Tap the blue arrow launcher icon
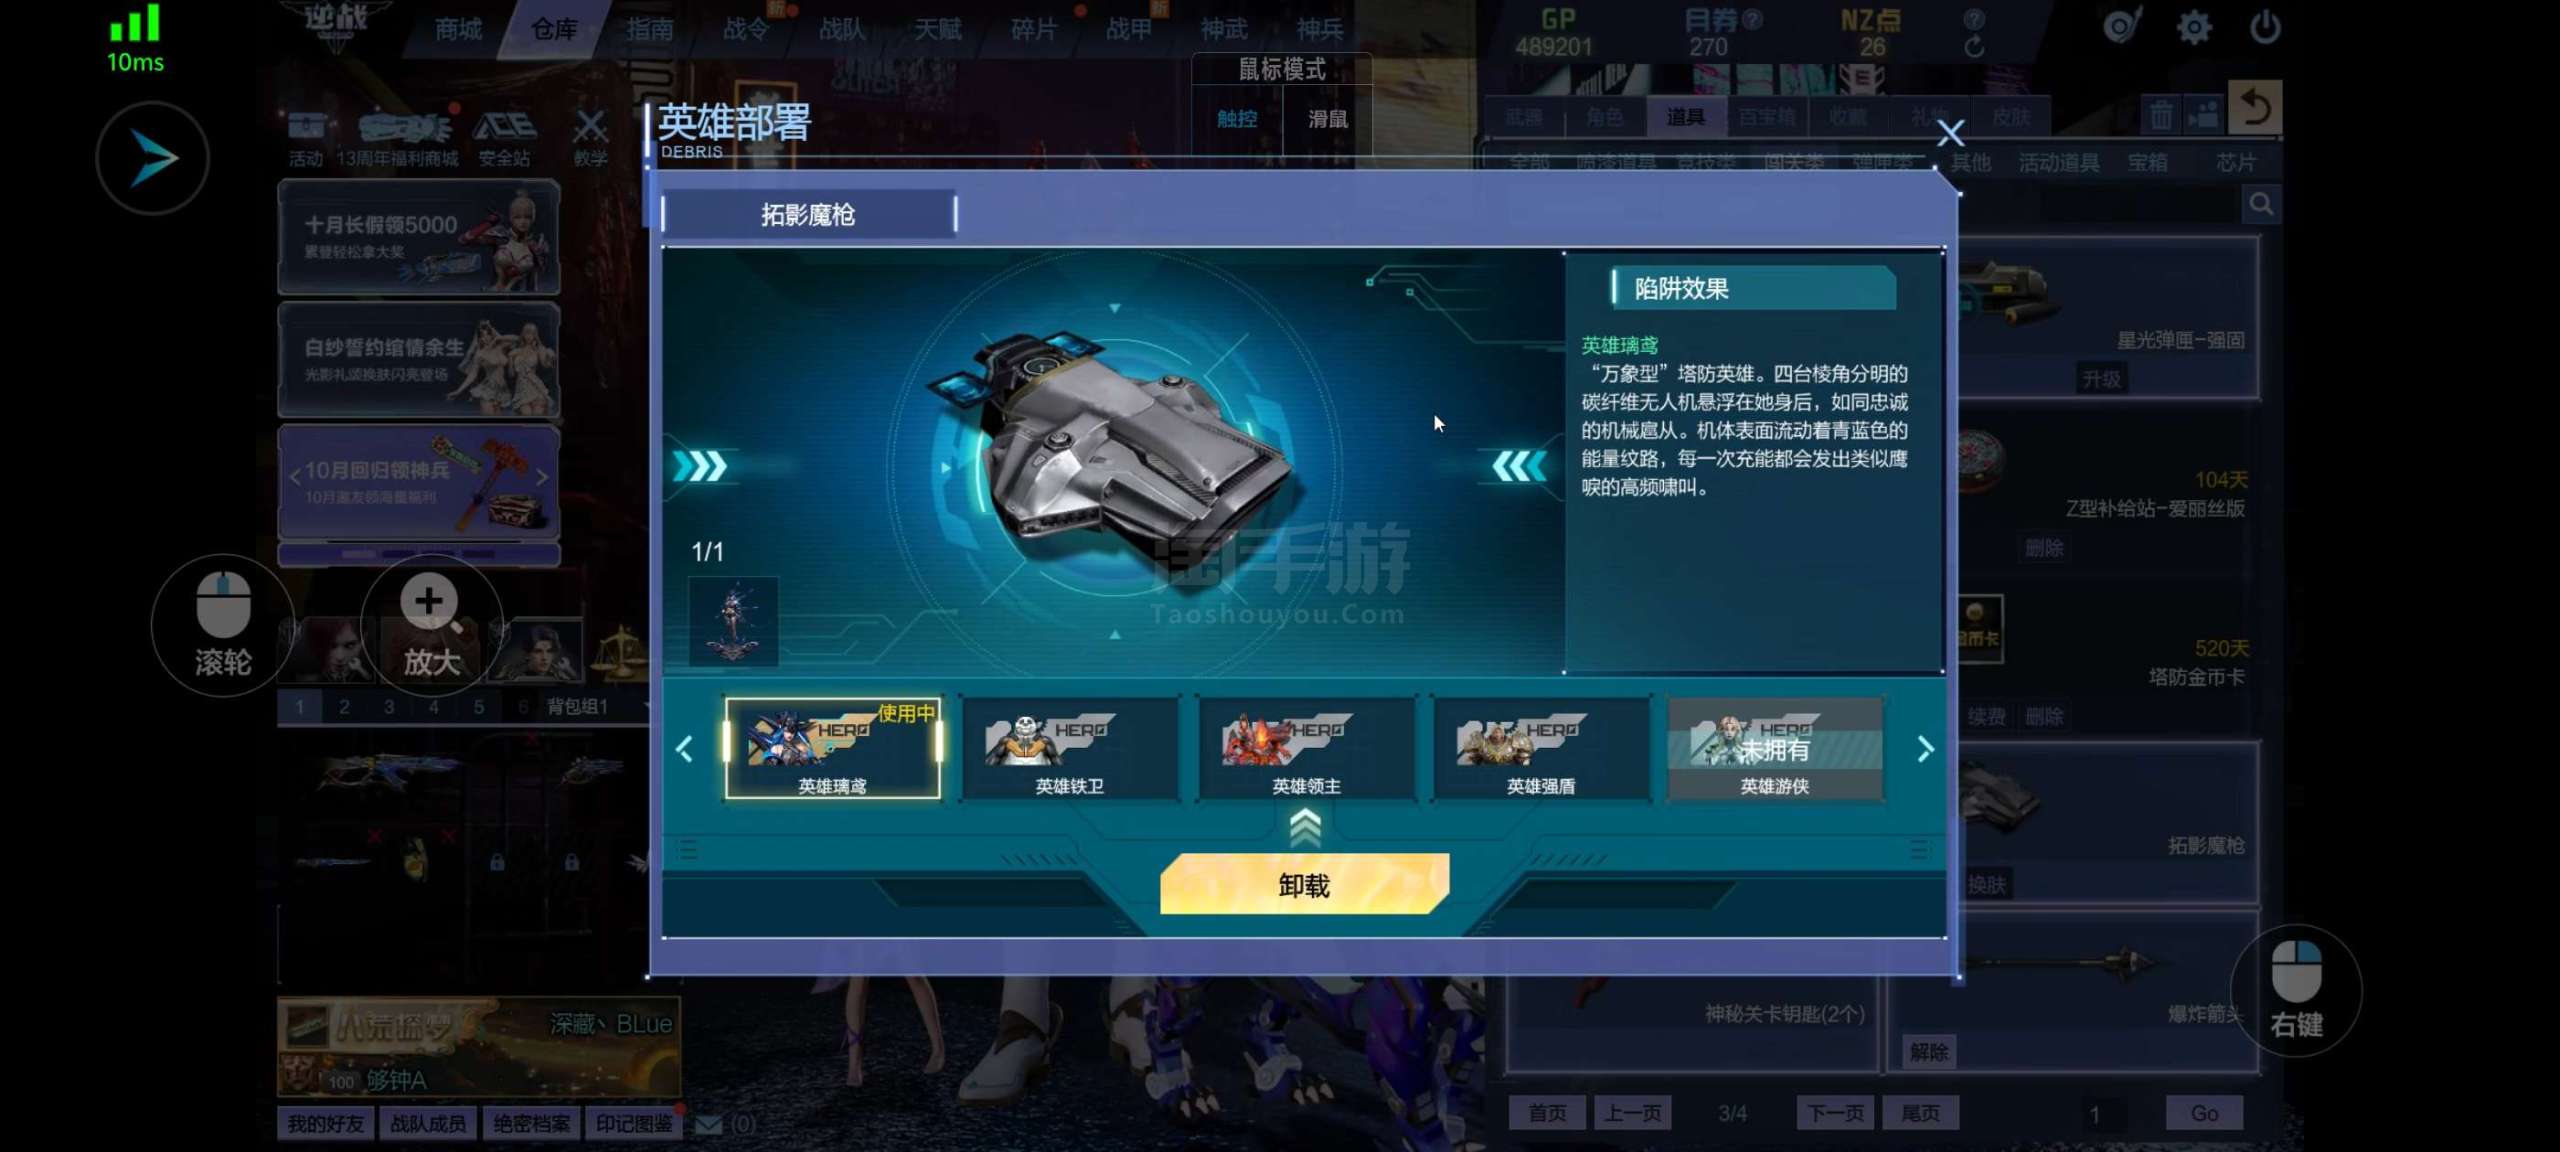Screen dimensions: 2560x1152 coord(153,158)
